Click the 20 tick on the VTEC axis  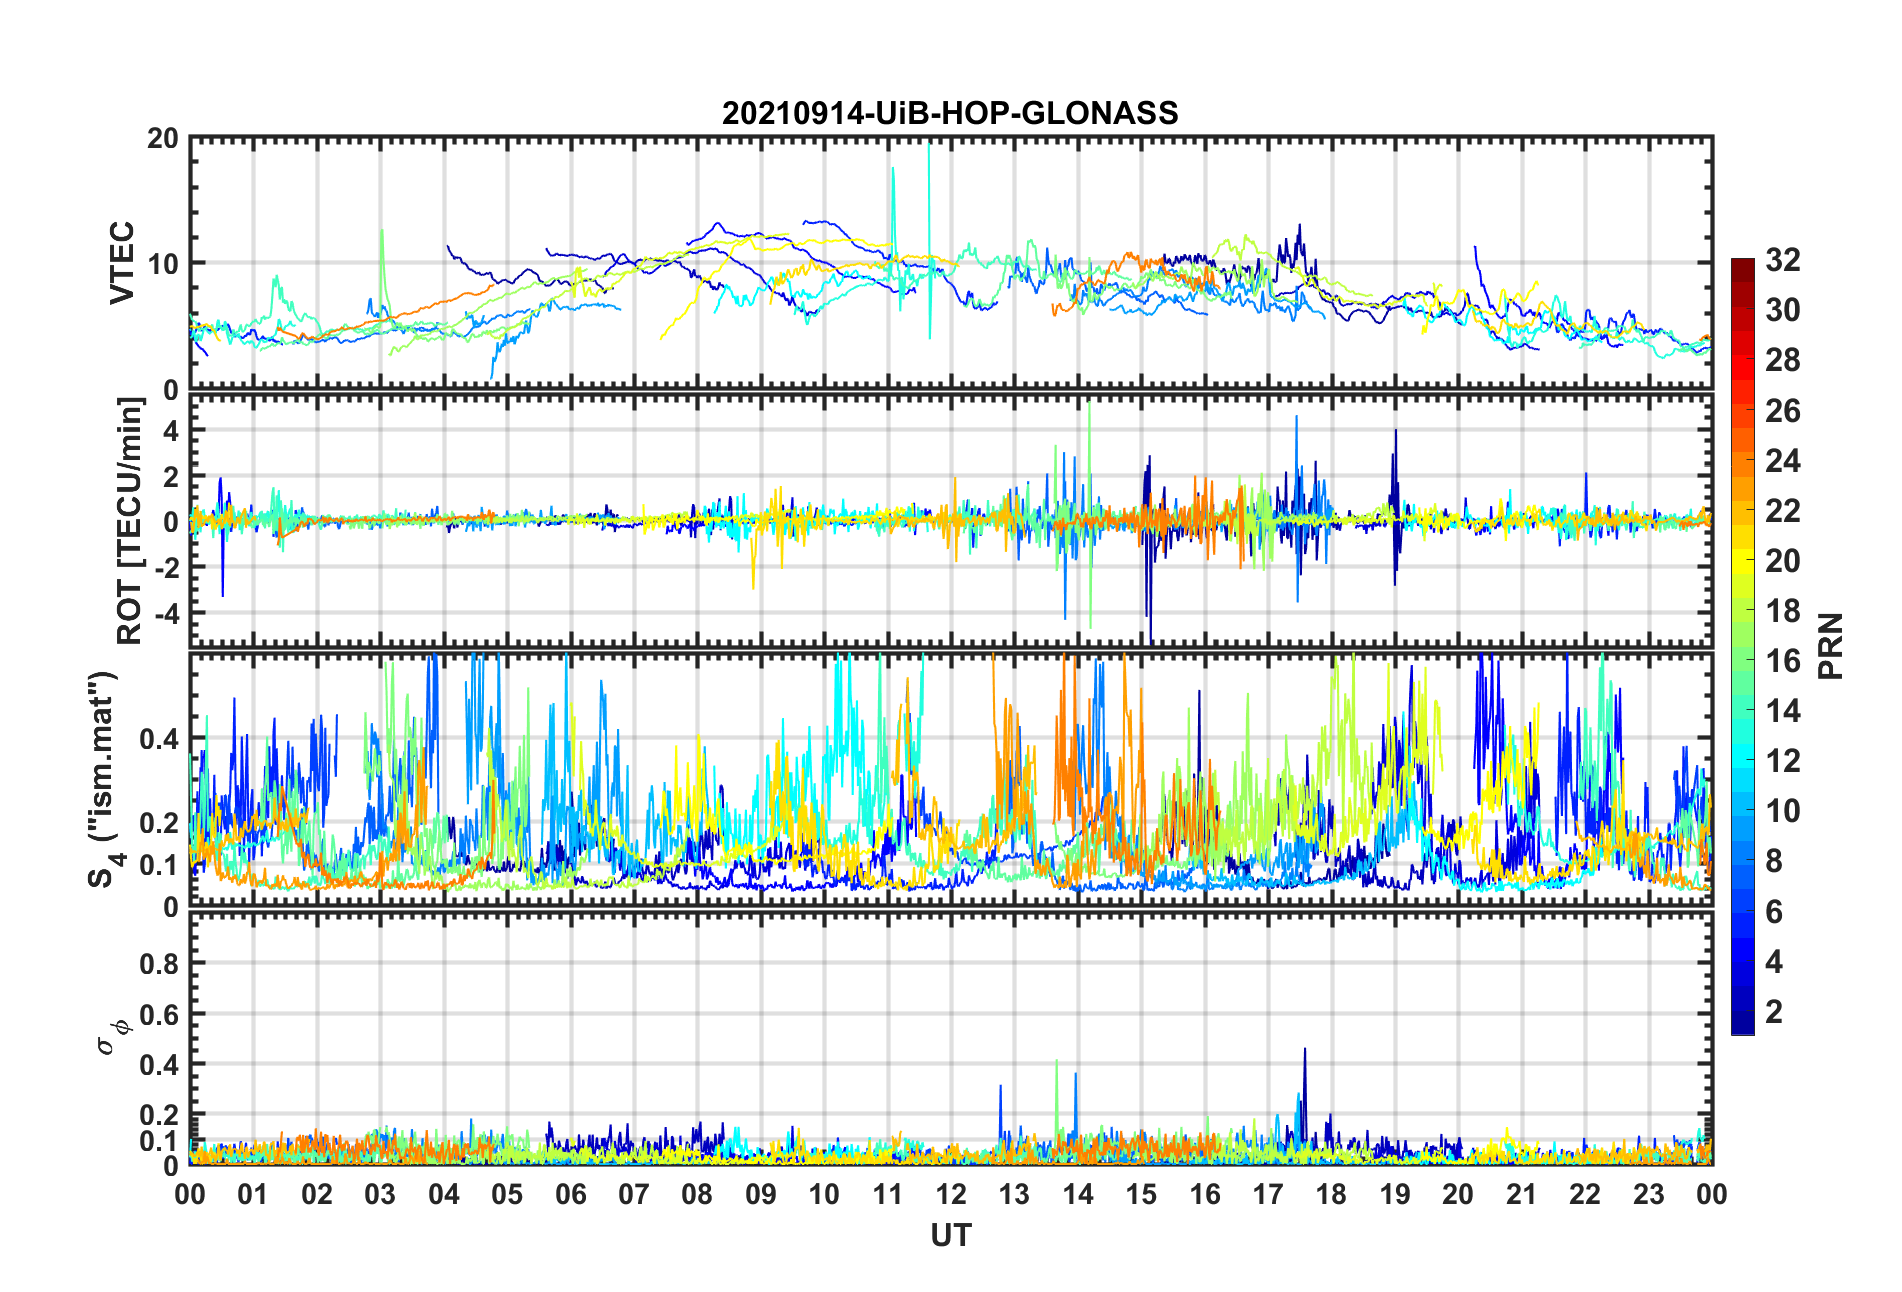163,138
